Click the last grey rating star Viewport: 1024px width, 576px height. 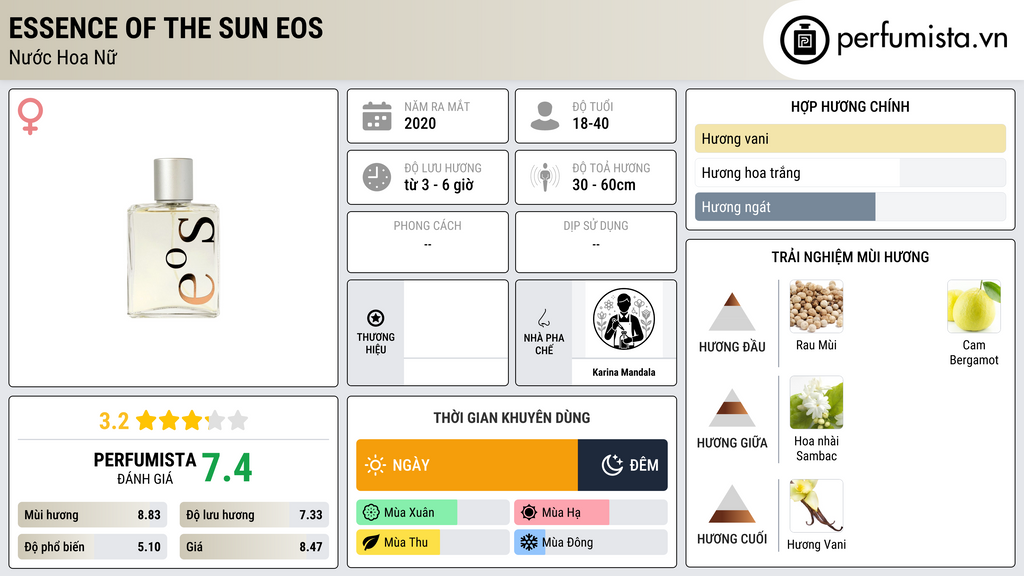(238, 420)
